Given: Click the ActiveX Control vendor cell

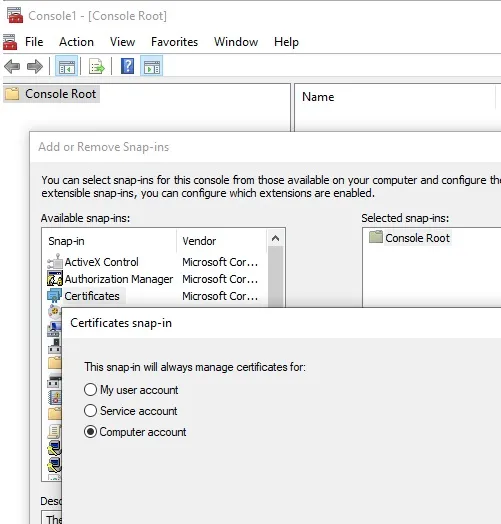Looking at the screenshot, I should (220, 262).
